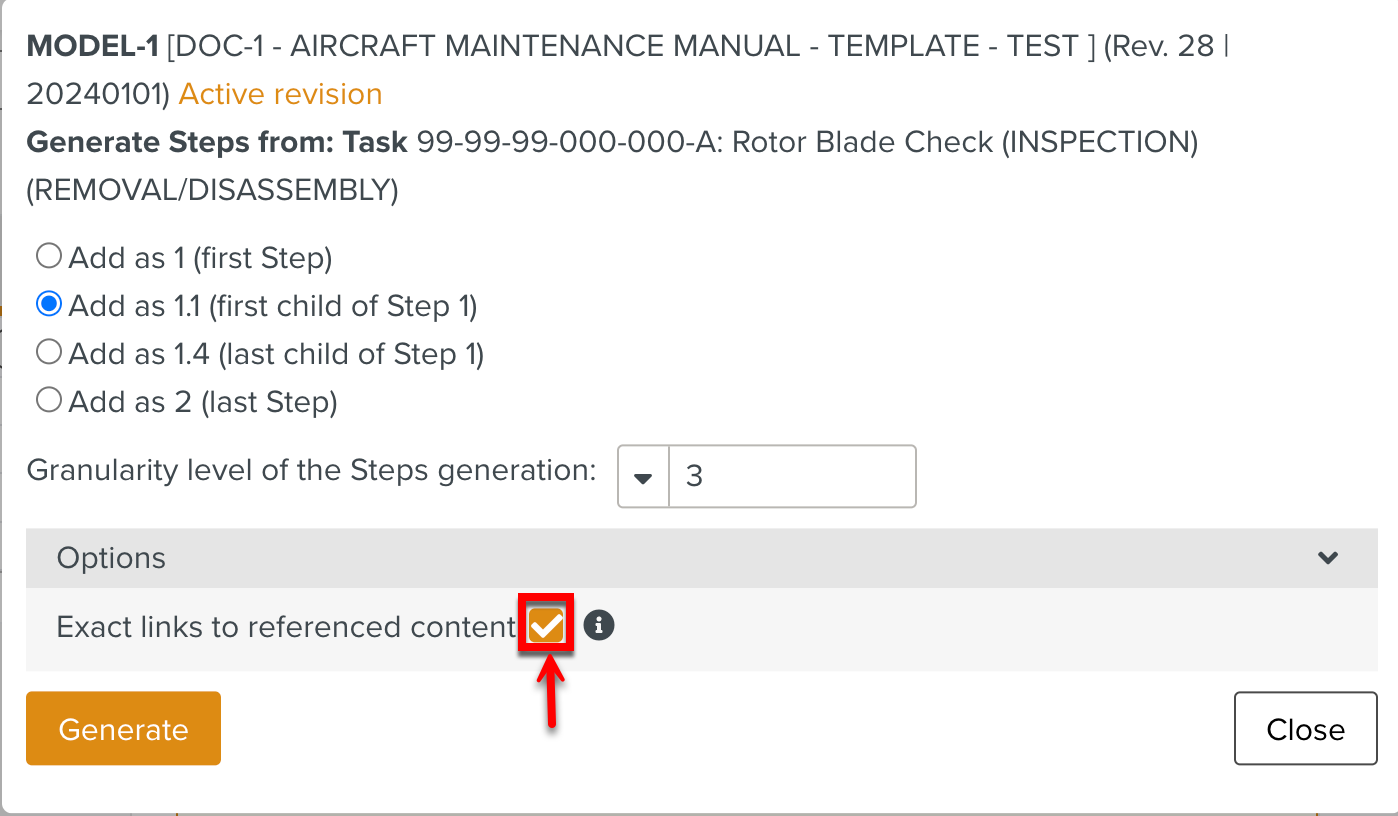Collapse the Options section using its chevron
This screenshot has height=816, width=1398.
[x=1327, y=558]
